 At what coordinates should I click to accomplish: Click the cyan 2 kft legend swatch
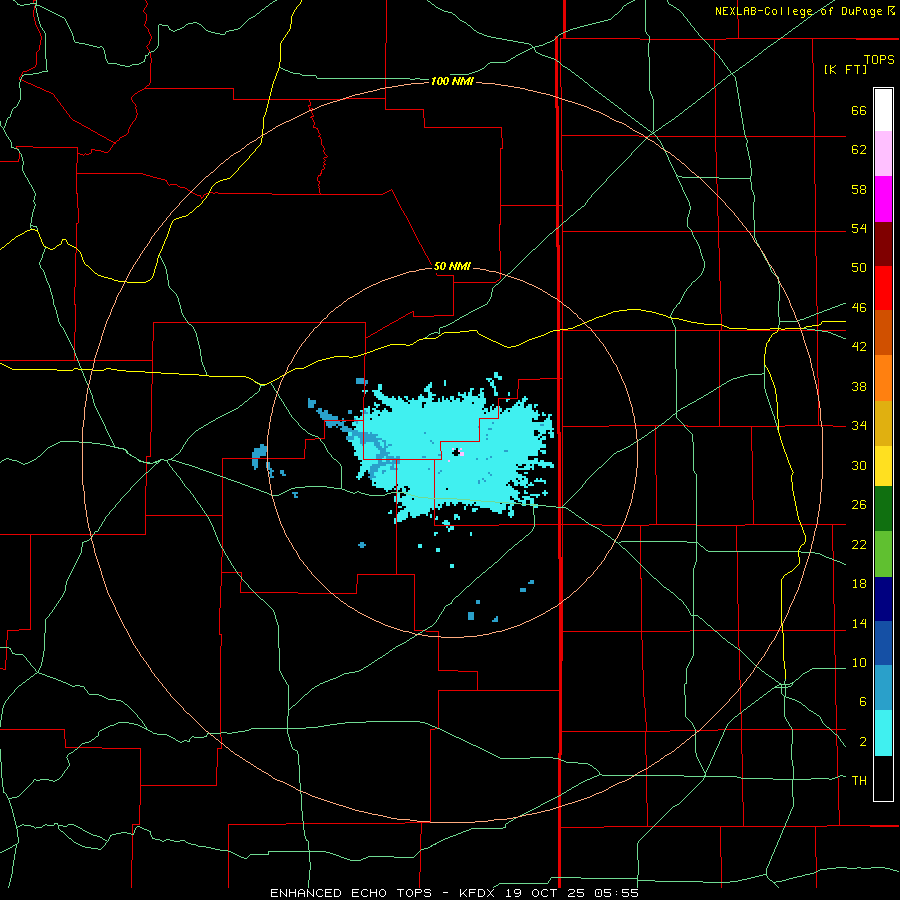click(883, 733)
